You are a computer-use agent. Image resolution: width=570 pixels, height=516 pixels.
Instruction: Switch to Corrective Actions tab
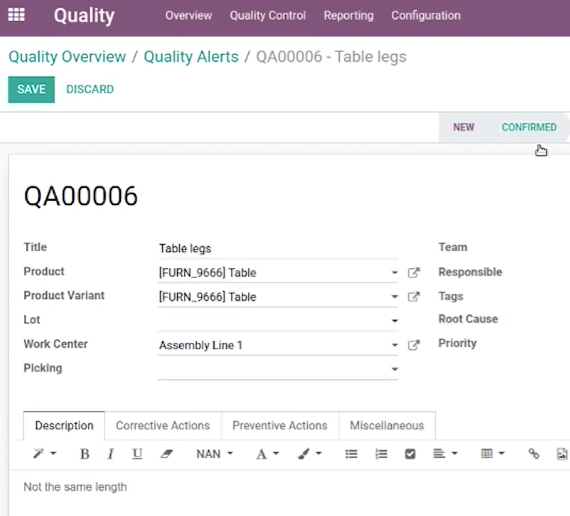pyautogui.click(x=163, y=425)
